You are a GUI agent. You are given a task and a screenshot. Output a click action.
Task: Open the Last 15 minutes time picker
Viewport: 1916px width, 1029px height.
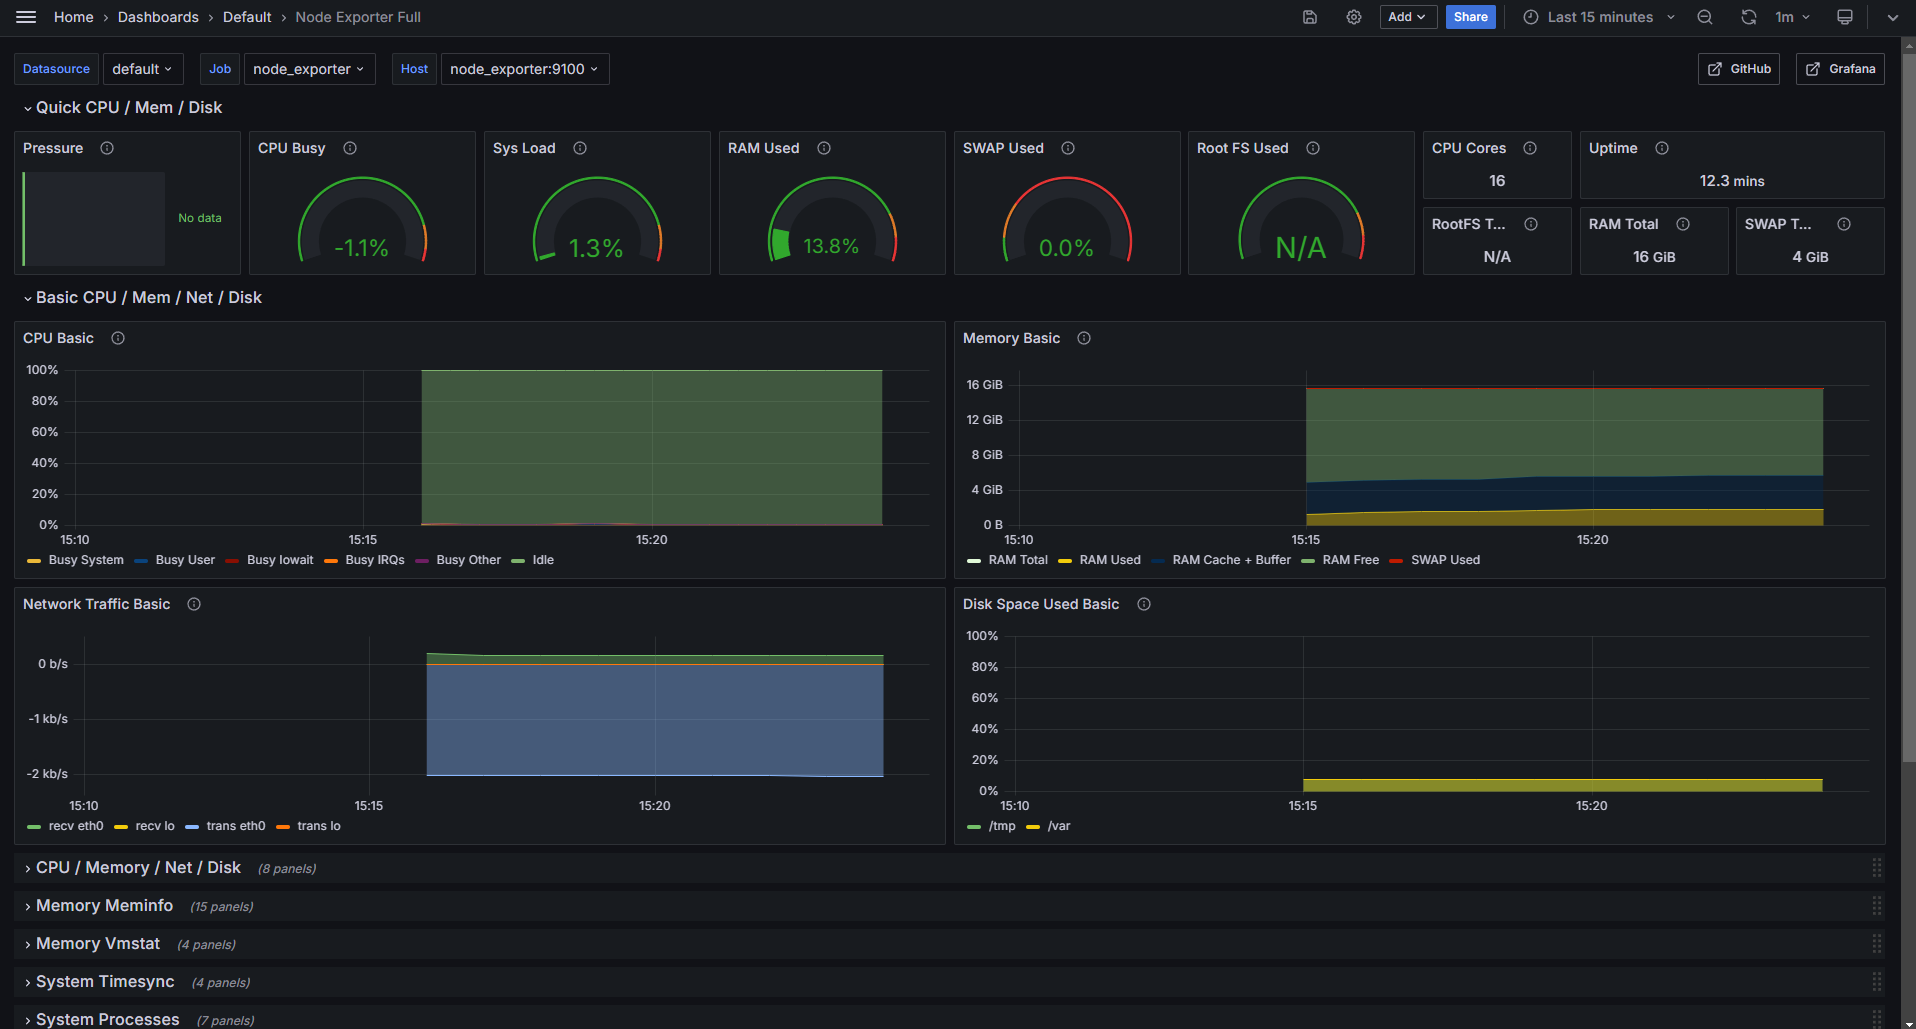(1599, 17)
